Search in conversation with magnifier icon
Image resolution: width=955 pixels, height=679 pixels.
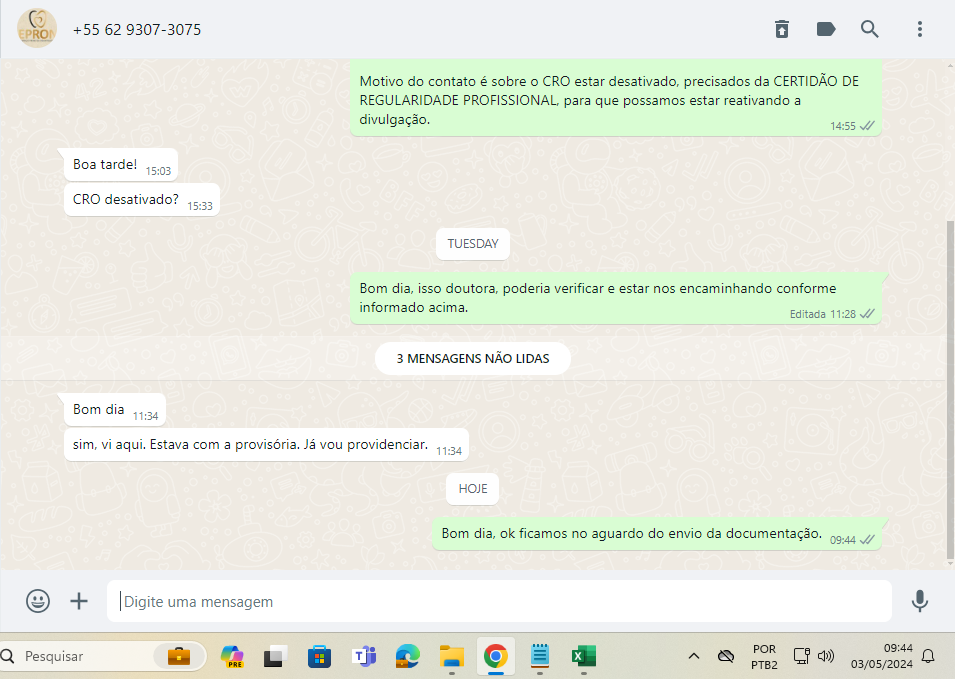click(870, 29)
